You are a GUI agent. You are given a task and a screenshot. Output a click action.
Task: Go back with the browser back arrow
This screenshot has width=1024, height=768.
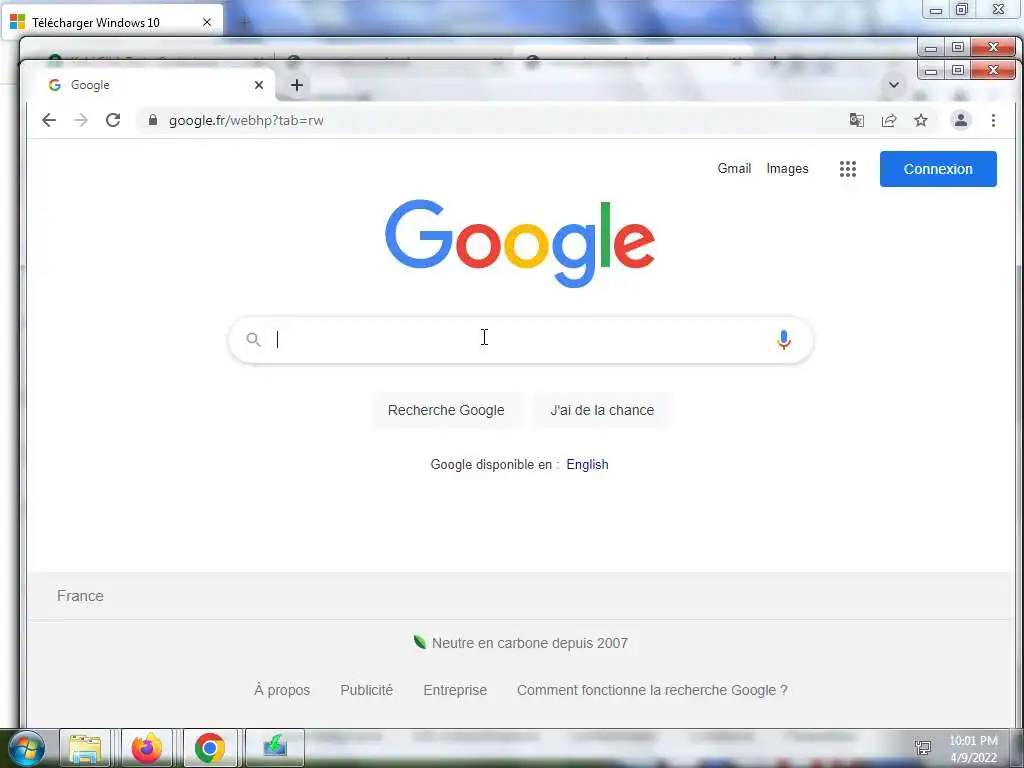(x=49, y=120)
